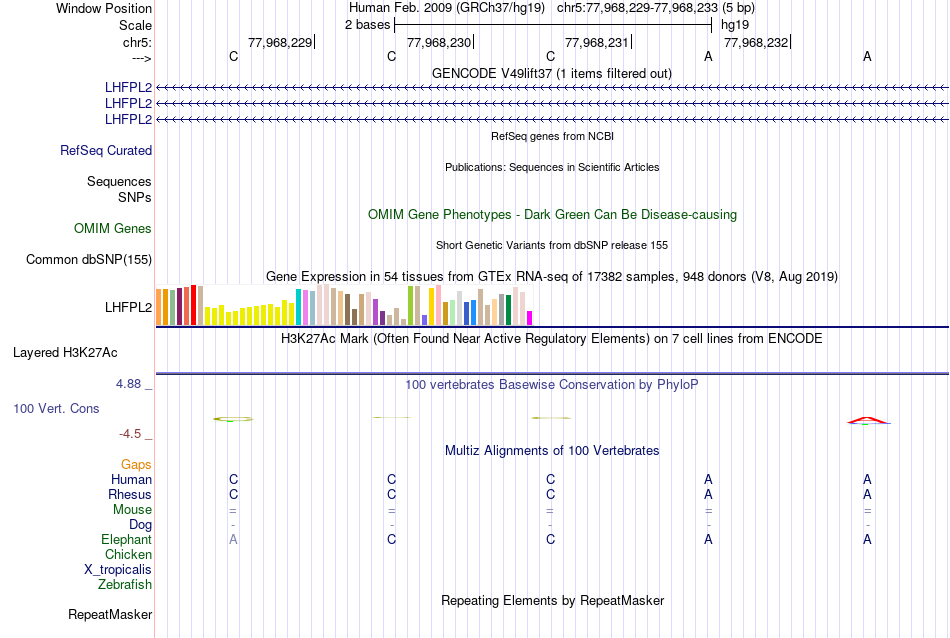This screenshot has width=950, height=638.
Task: Click the magenta GTEx bar at chart's end
Action: [x=530, y=318]
